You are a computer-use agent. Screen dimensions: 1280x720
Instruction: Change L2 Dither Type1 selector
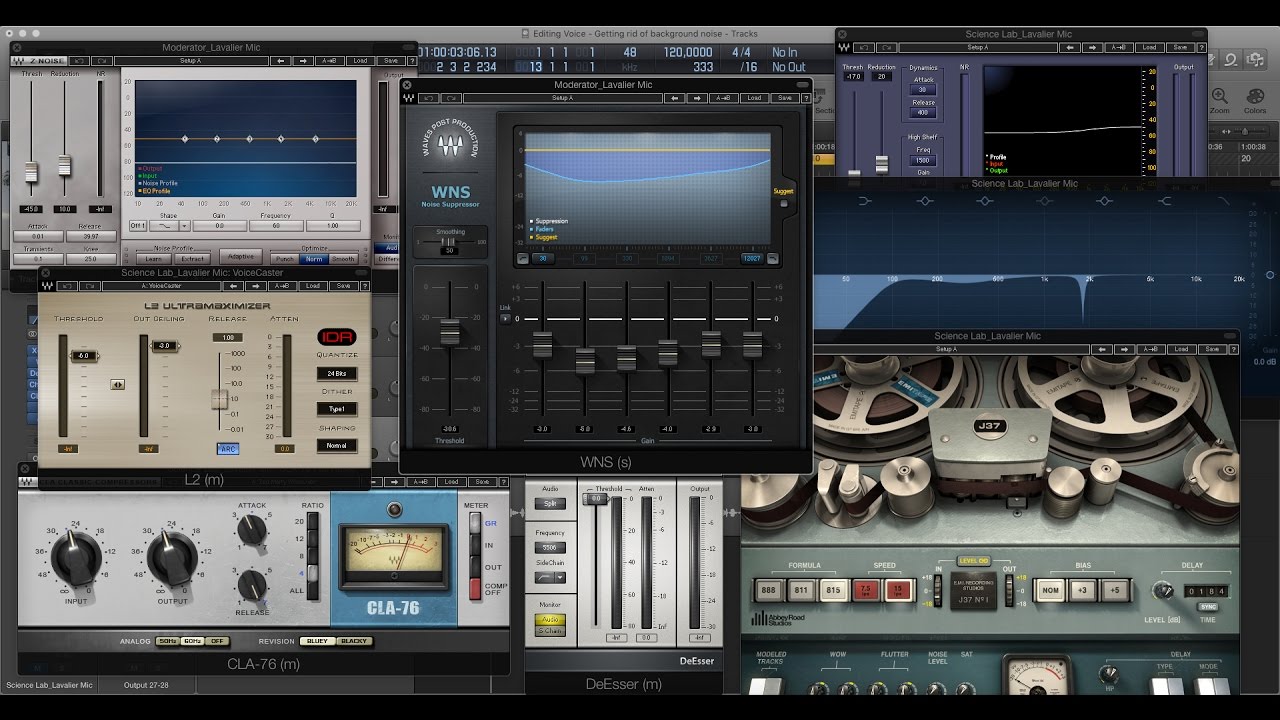coord(336,409)
